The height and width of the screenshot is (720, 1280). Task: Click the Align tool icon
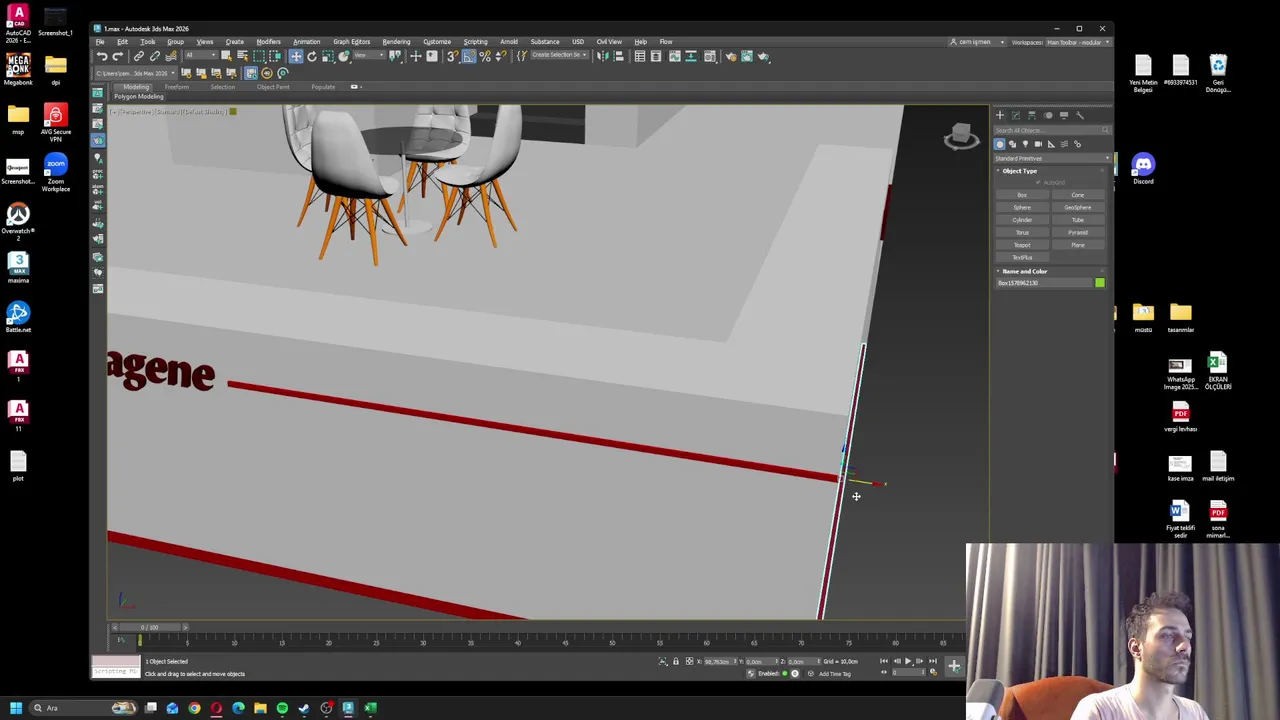[x=618, y=56]
